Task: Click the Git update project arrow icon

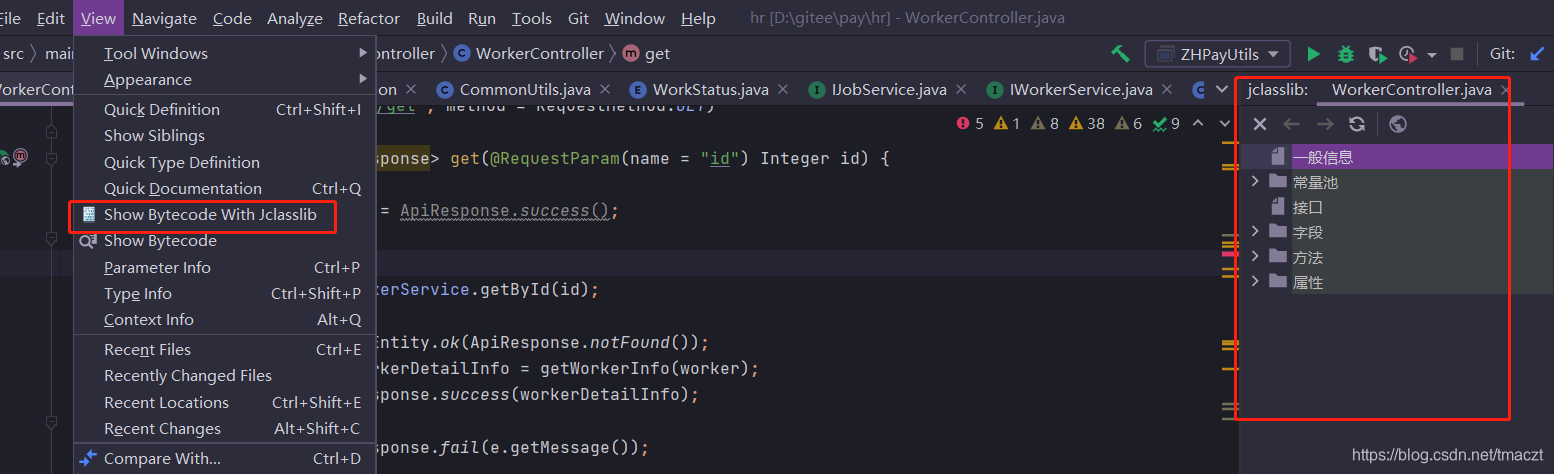Action: point(1535,54)
